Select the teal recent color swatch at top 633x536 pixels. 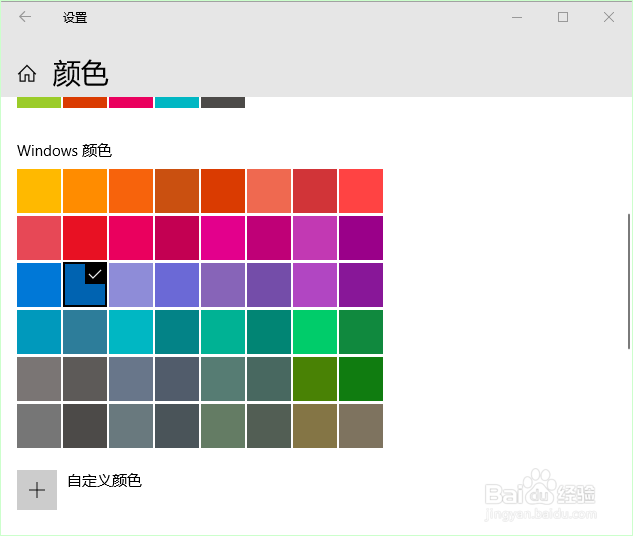pyautogui.click(x=177, y=102)
